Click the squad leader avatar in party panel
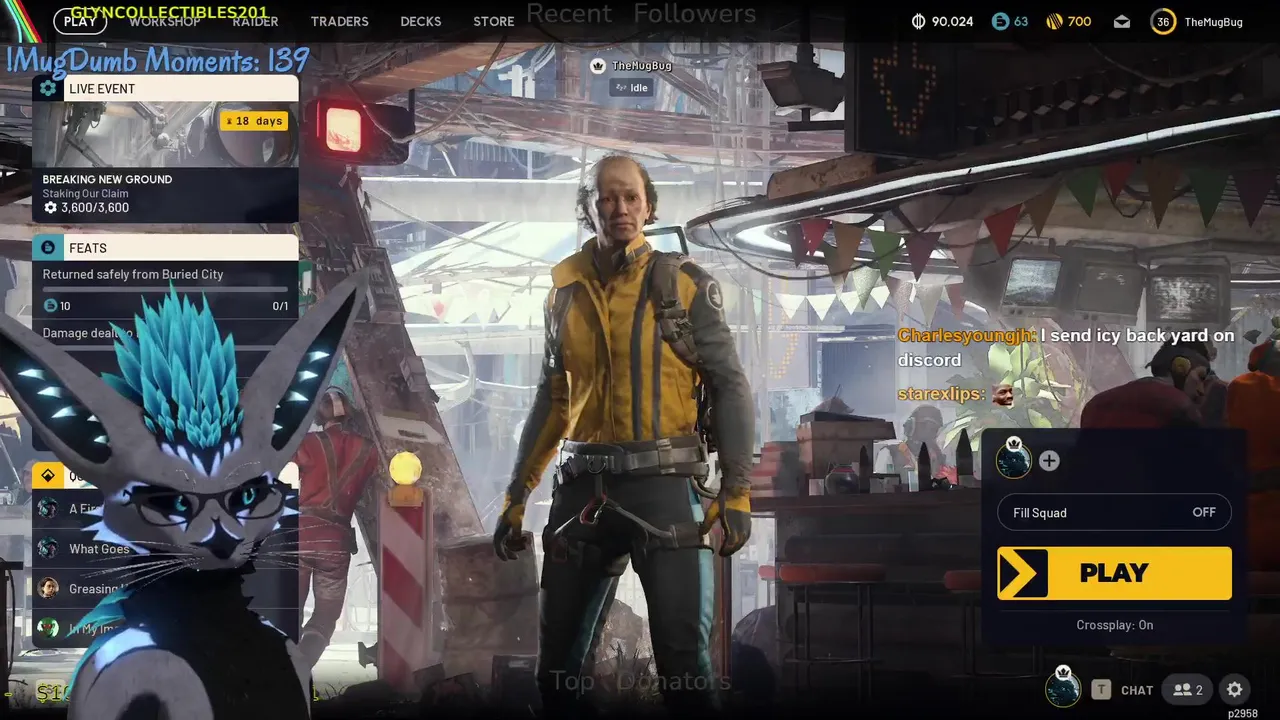The width and height of the screenshot is (1280, 720). 1014,460
